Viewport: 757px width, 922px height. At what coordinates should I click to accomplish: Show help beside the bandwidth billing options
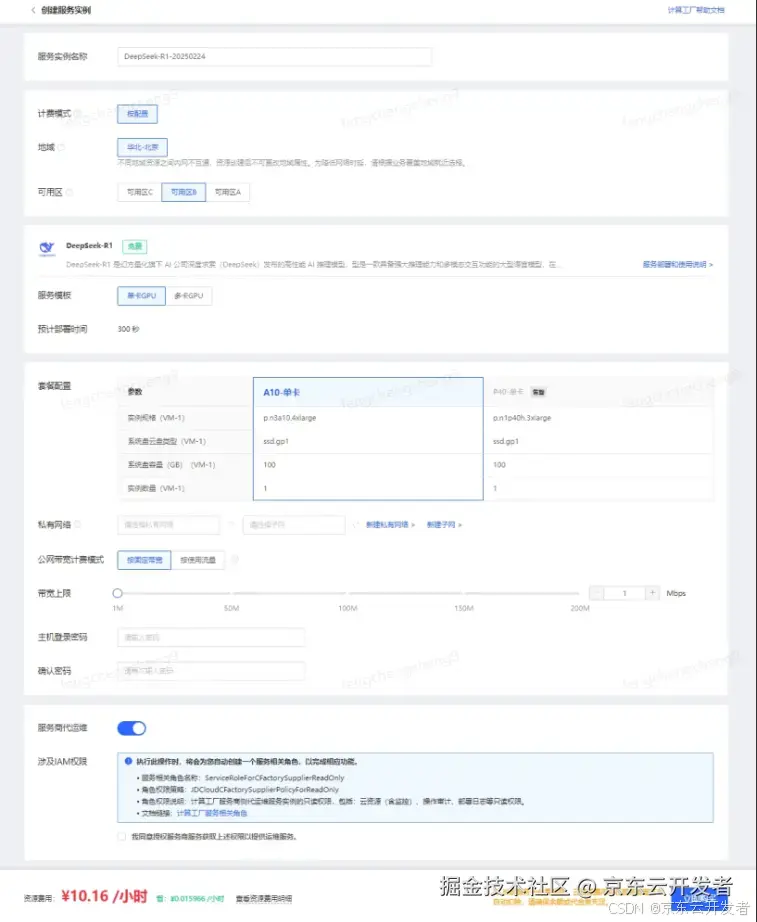tap(235, 560)
